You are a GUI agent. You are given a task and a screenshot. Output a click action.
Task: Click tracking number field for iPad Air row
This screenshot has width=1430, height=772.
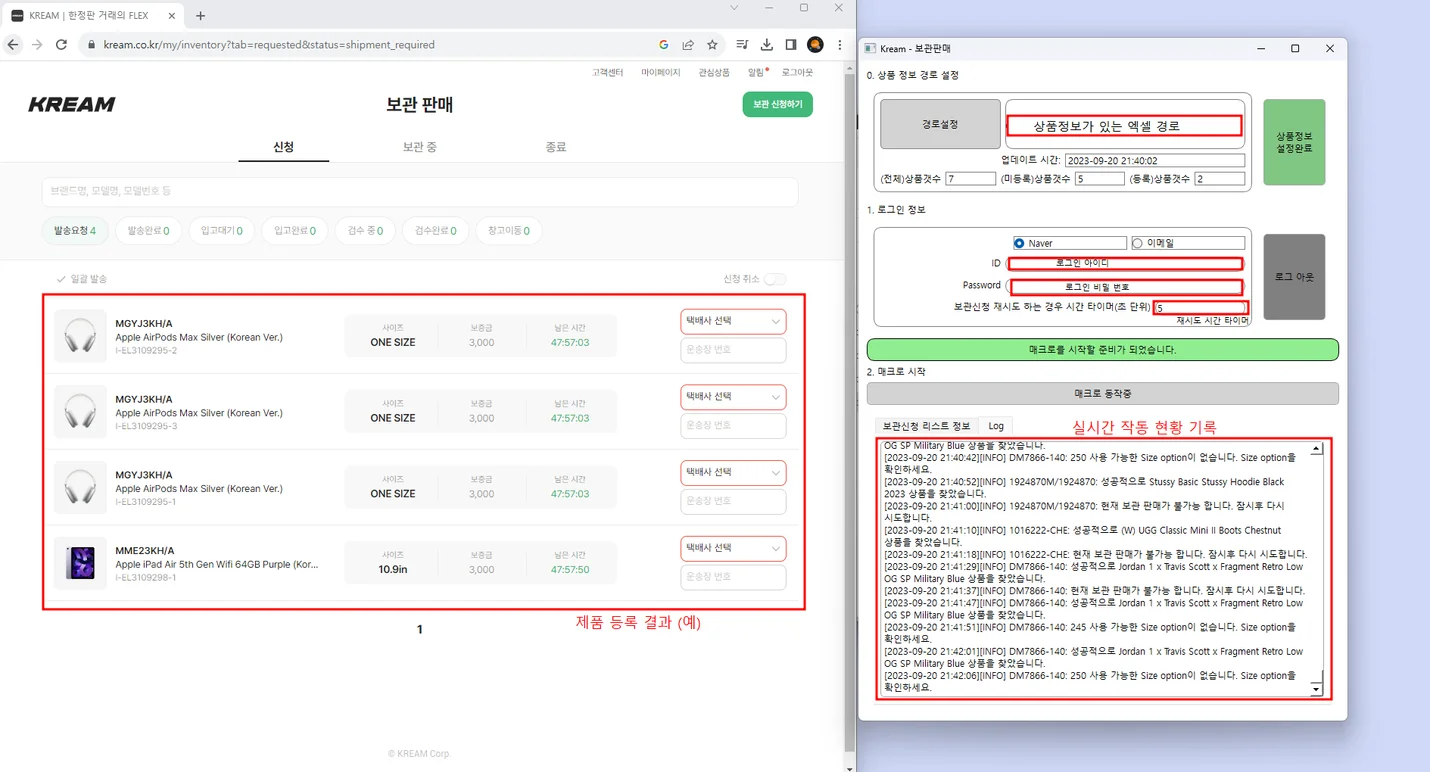click(733, 577)
